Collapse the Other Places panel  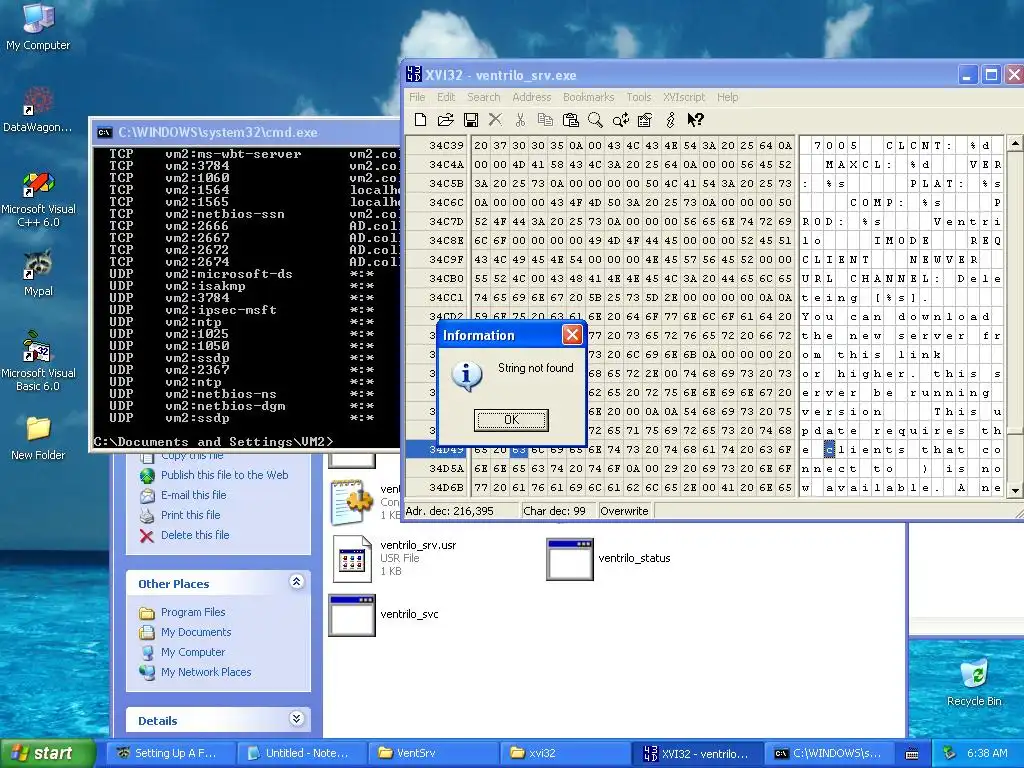coord(296,582)
